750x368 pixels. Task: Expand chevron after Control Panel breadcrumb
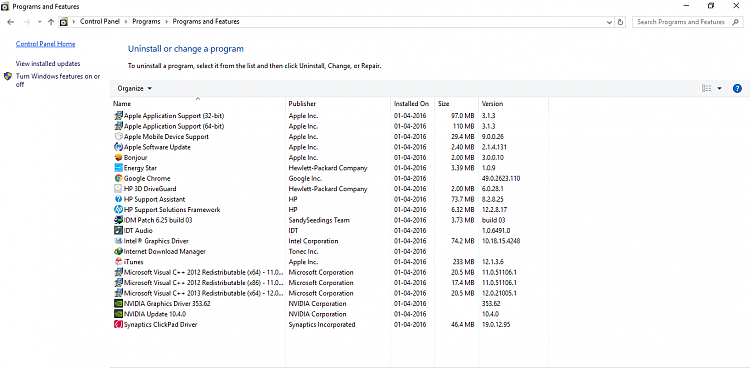pyautogui.click(x=126, y=22)
